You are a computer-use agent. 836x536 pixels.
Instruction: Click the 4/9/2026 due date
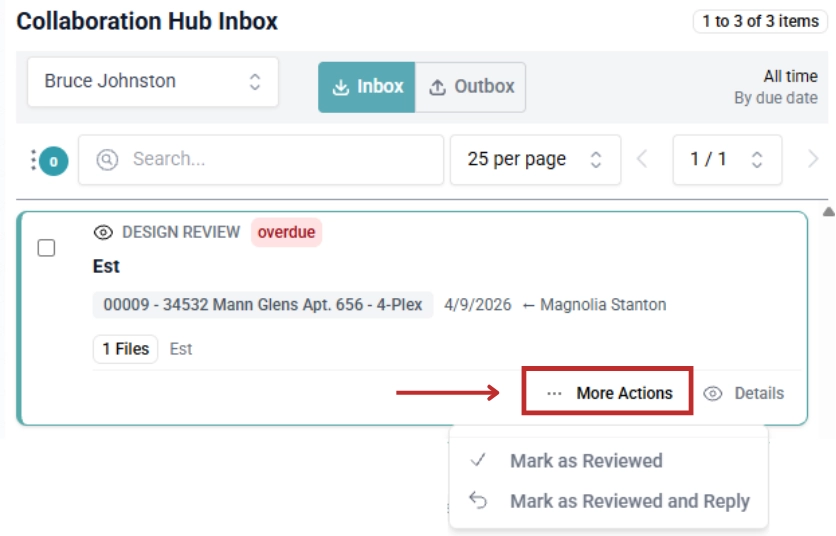tap(478, 305)
